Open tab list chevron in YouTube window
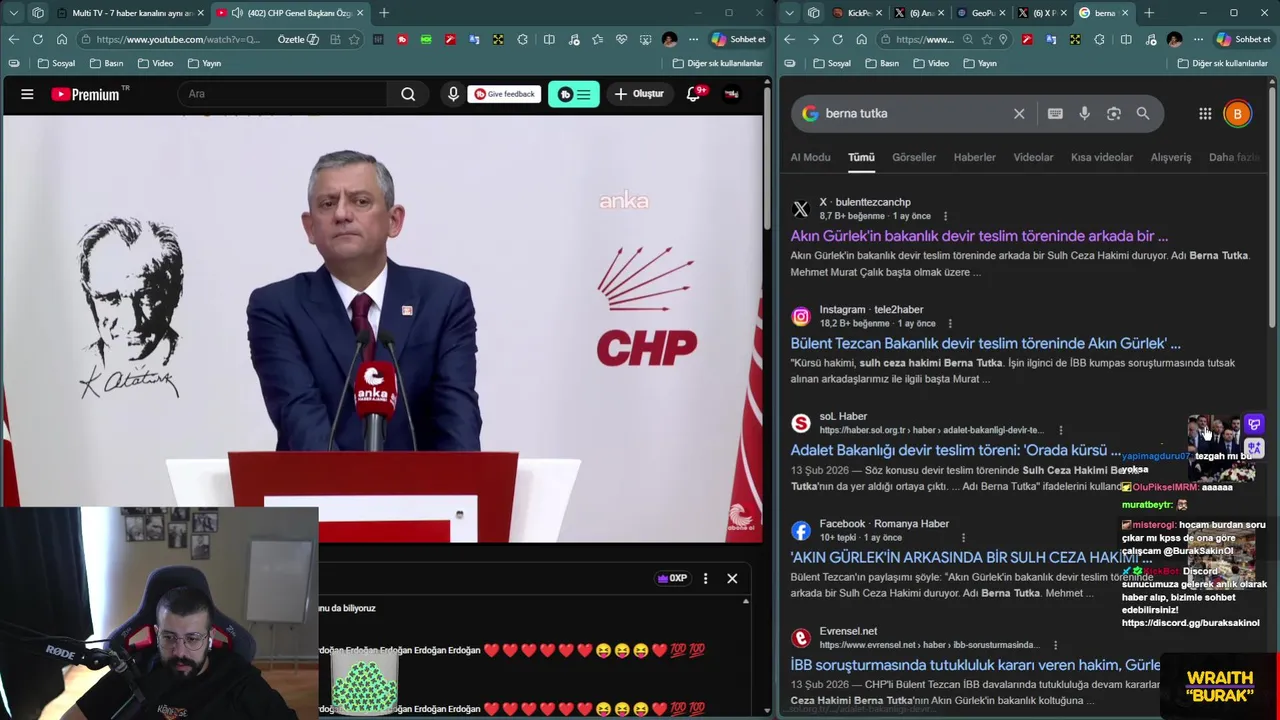The image size is (1280, 720). [14, 13]
